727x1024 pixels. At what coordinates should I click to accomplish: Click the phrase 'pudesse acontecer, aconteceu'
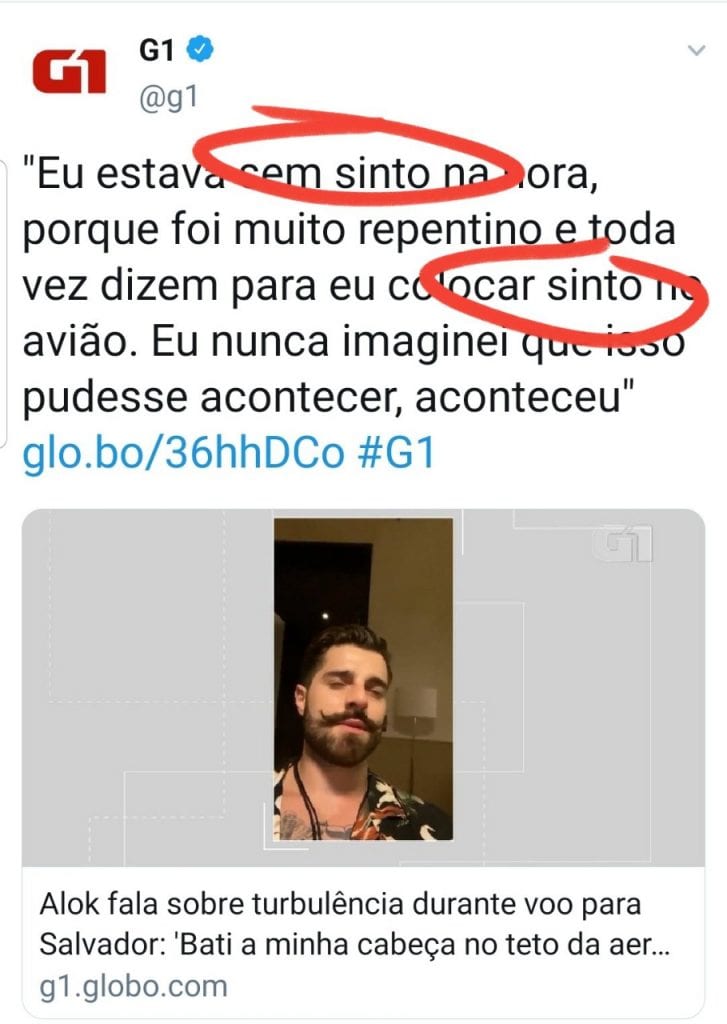tap(329, 397)
